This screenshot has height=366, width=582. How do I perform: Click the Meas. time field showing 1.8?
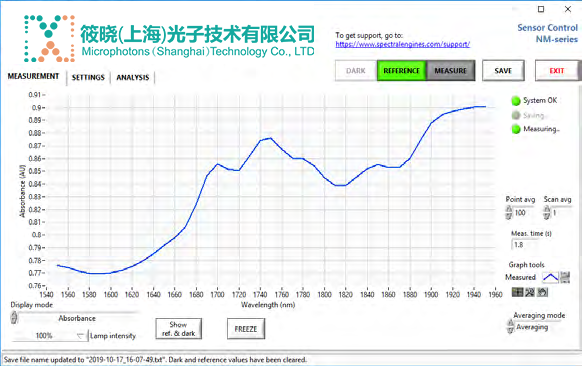525,245
